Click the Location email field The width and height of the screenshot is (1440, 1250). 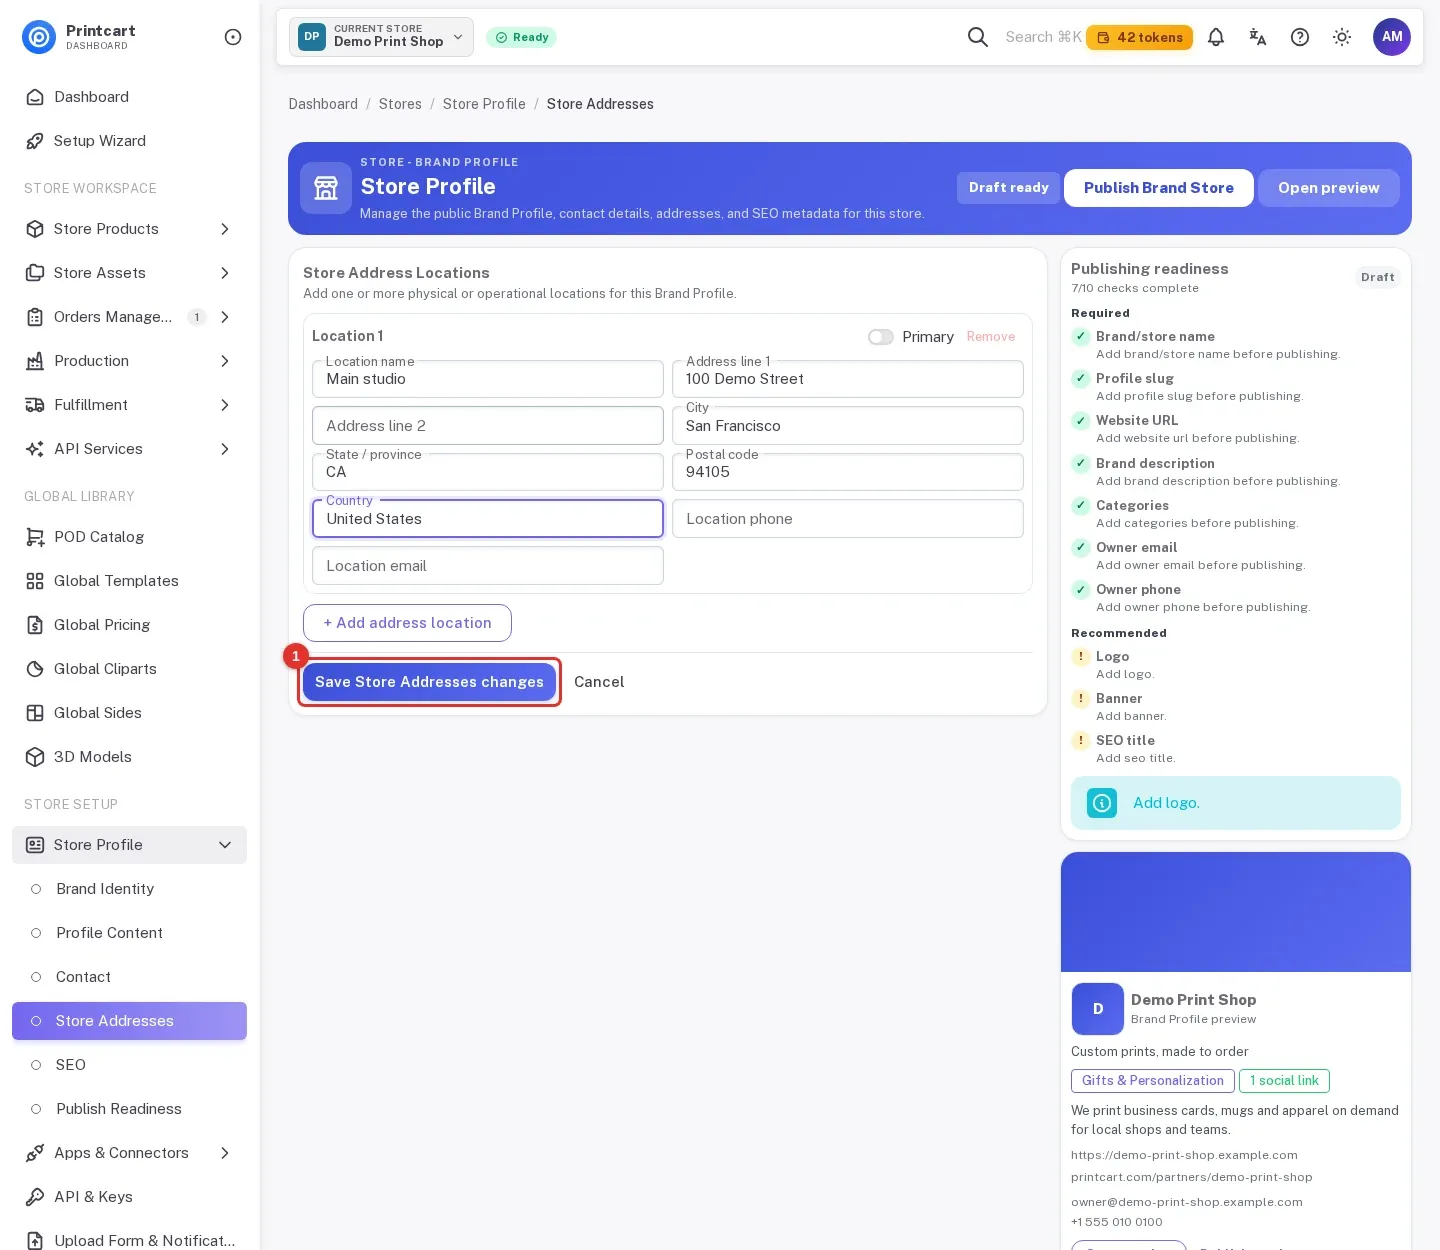tap(488, 566)
